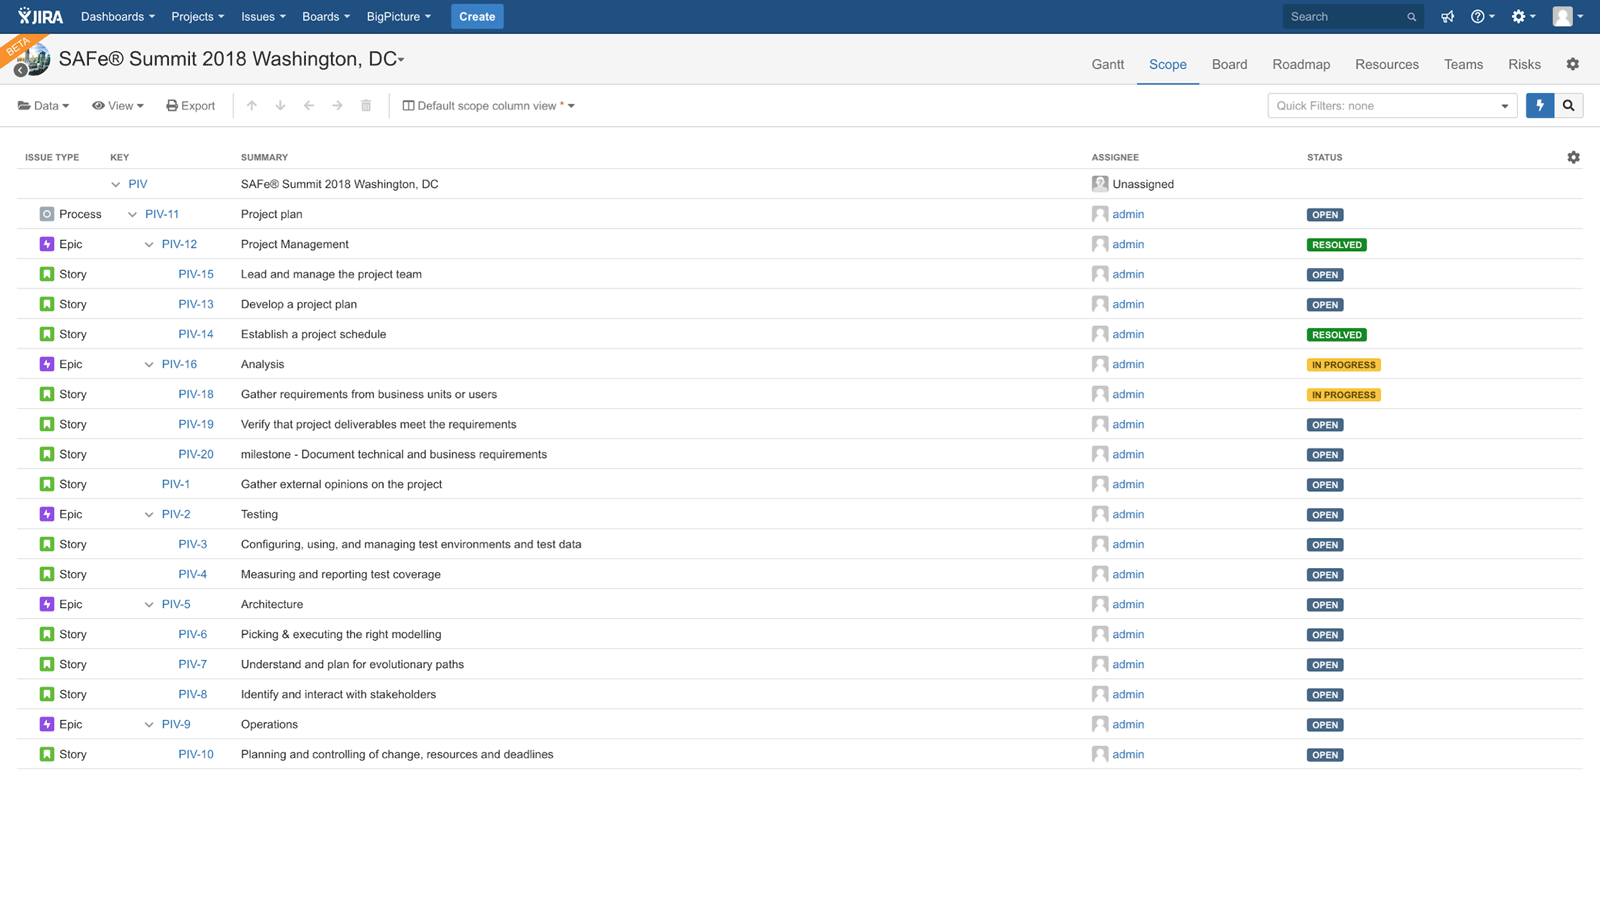
Task: Open the Export option with printer icon
Action: pos(190,105)
